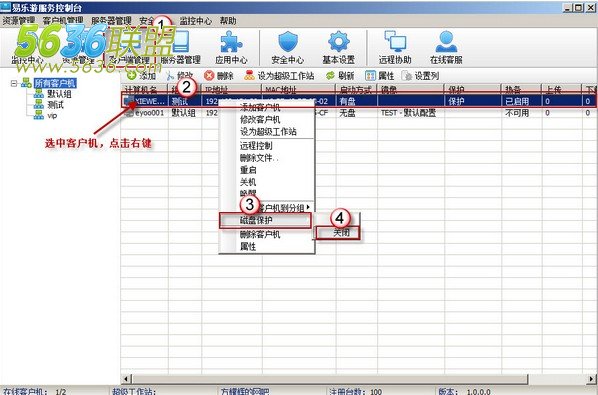Click 关闭 in the submenu

[341, 232]
